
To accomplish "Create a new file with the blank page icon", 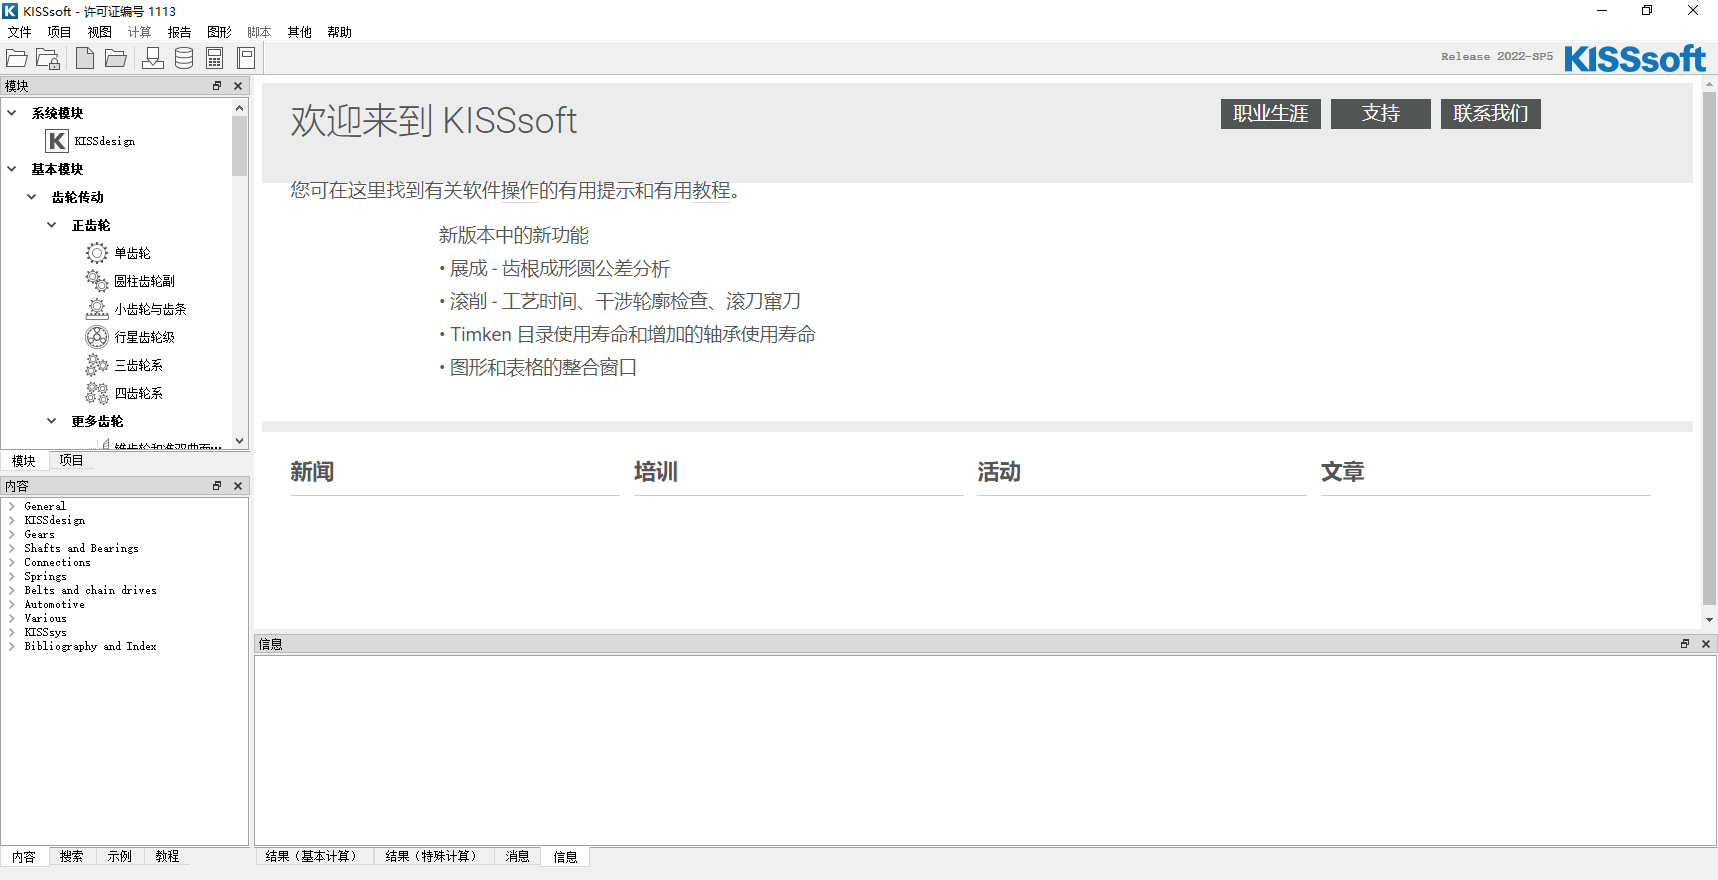I will [x=85, y=59].
